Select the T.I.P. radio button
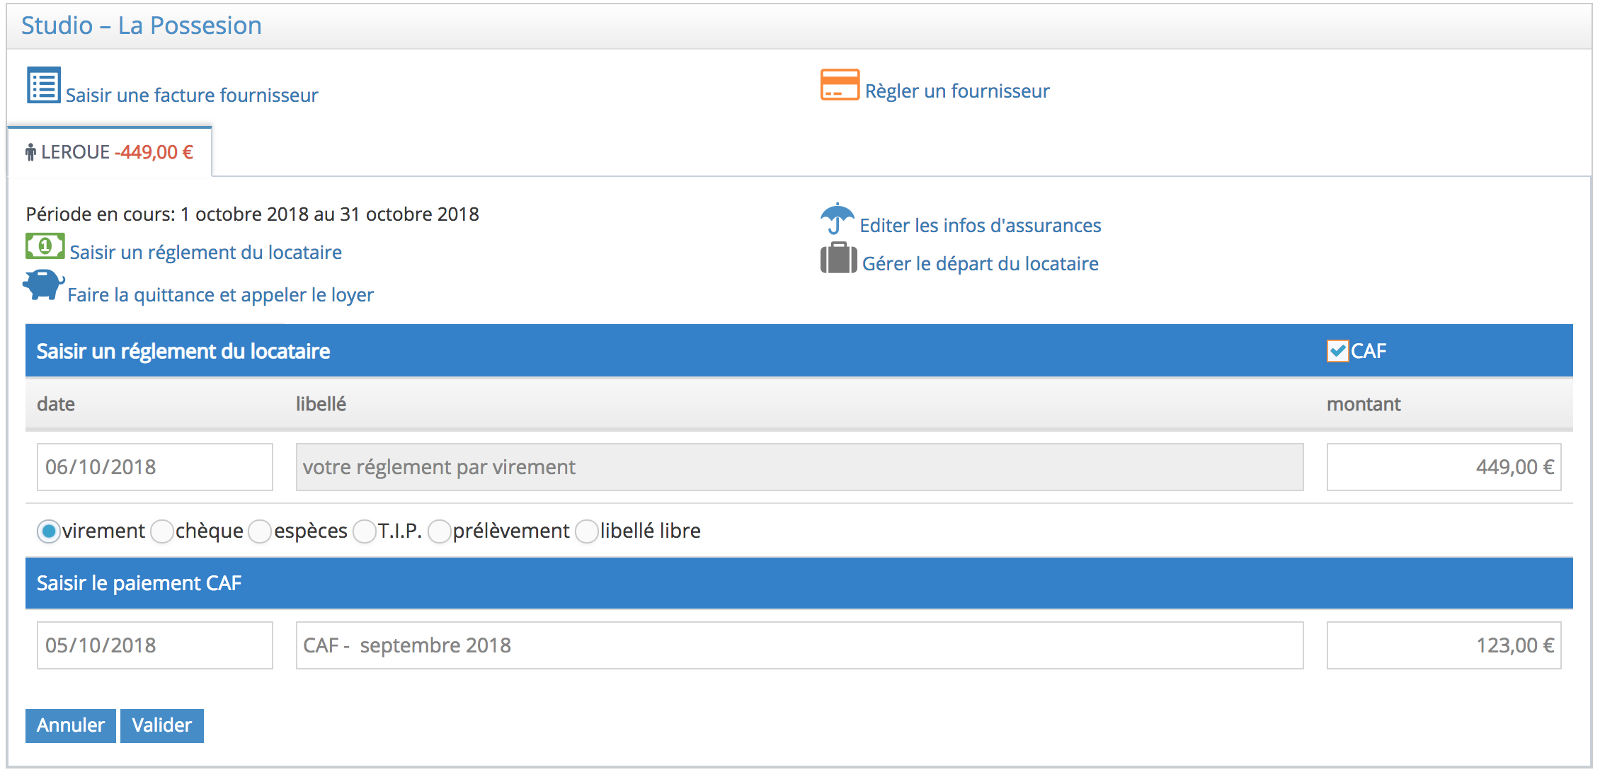The image size is (1600, 777). coord(364,531)
